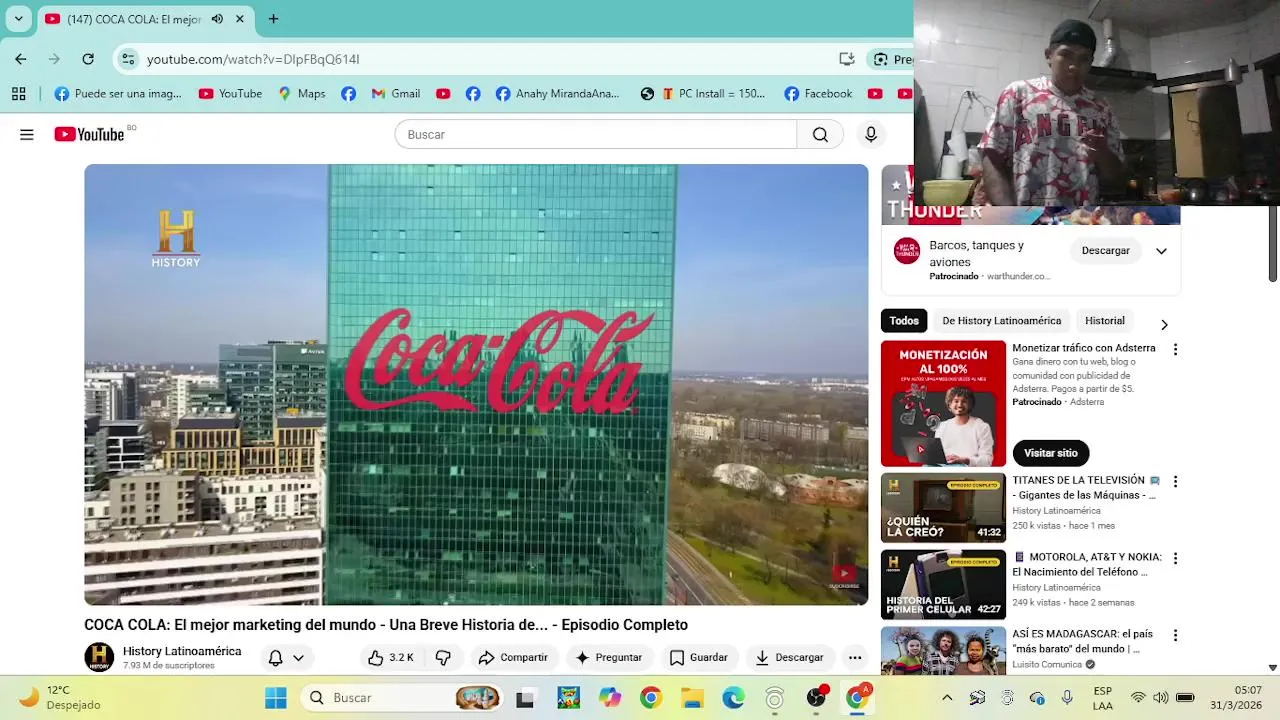1280x720 pixels.
Task: Open the apps grid in bookmarks bar
Action: point(18,93)
